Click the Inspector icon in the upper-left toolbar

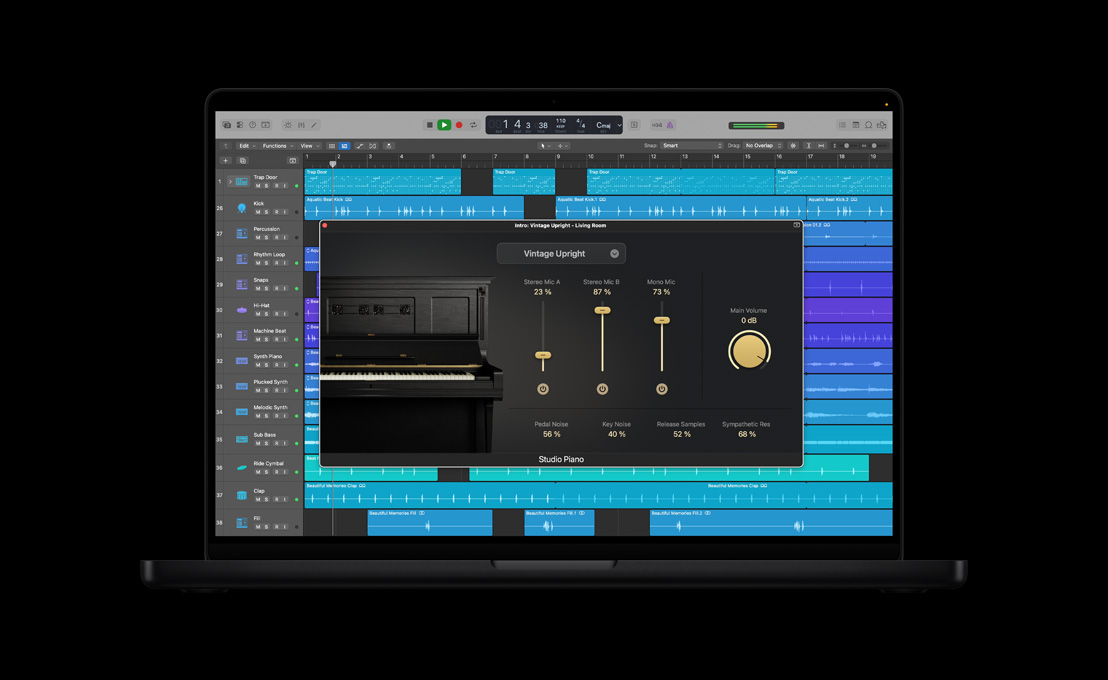pyautogui.click(x=239, y=124)
